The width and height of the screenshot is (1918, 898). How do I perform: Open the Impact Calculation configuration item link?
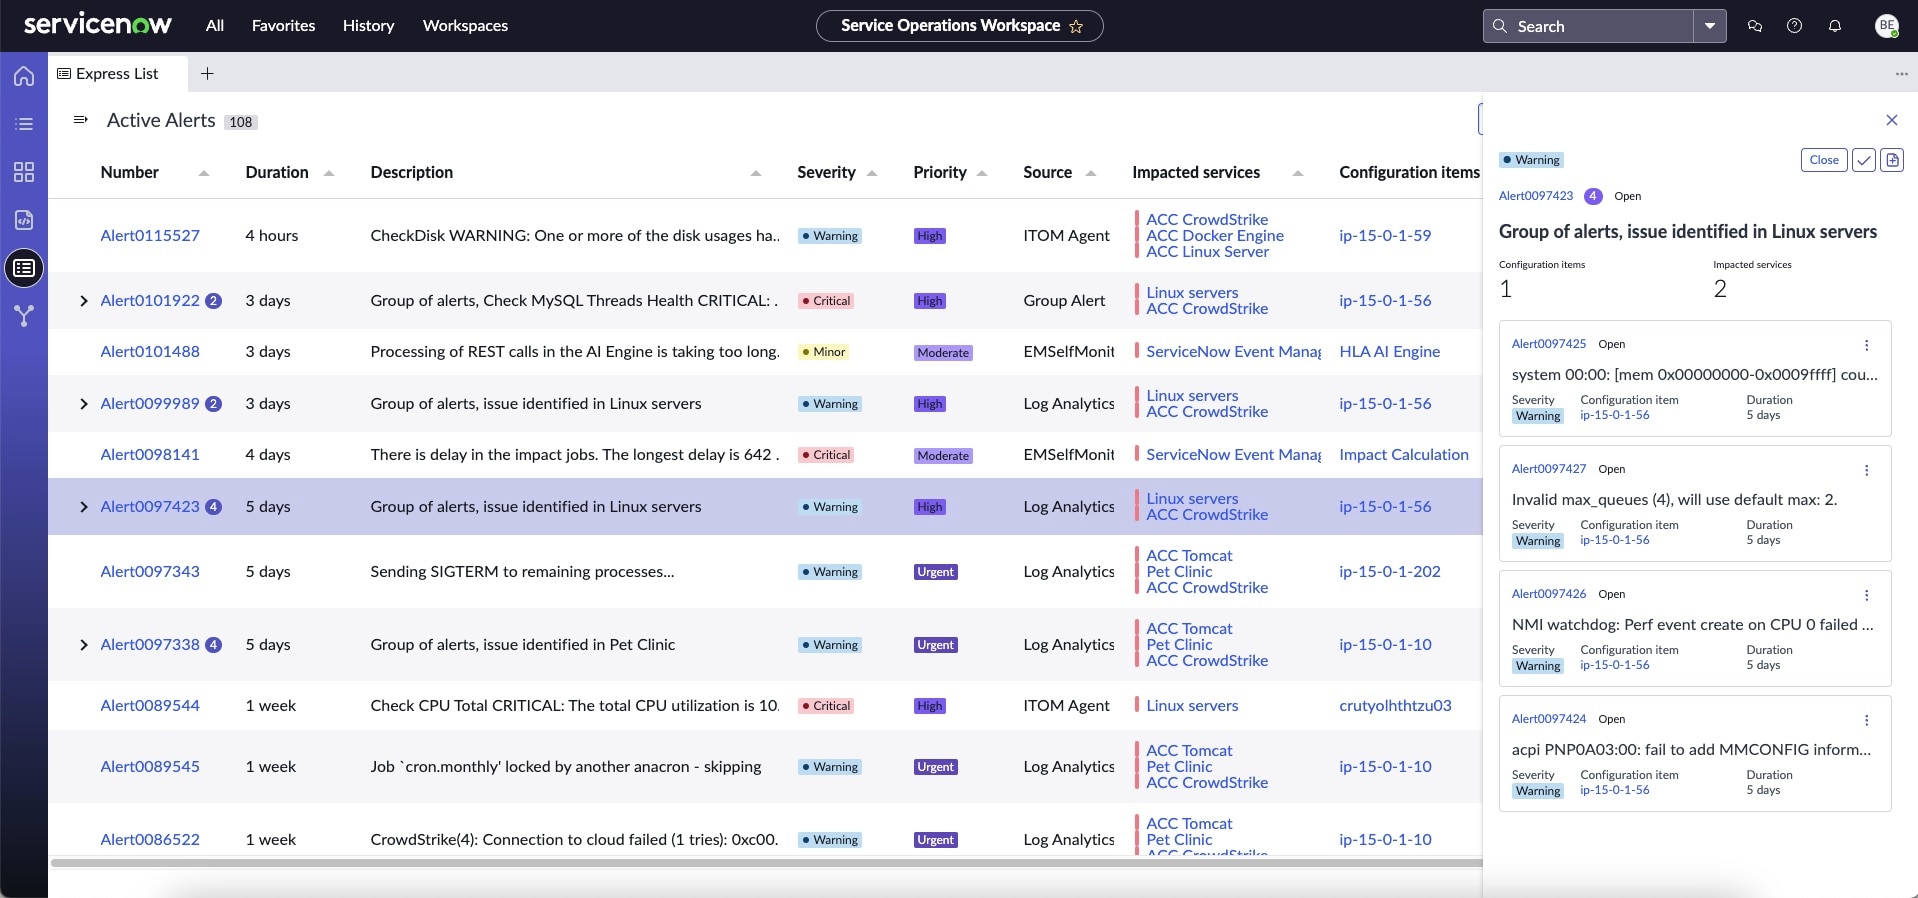[1404, 455]
